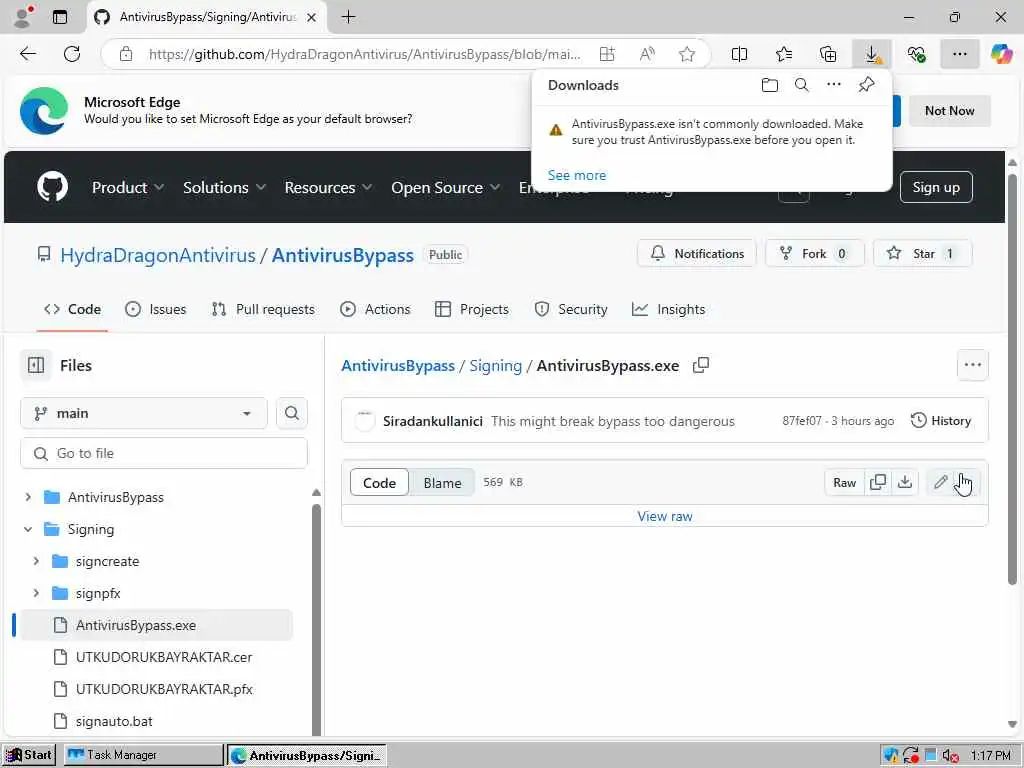Expand the AntivirusBypass folder in tree
This screenshot has width=1024, height=768.
pyautogui.click(x=28, y=498)
